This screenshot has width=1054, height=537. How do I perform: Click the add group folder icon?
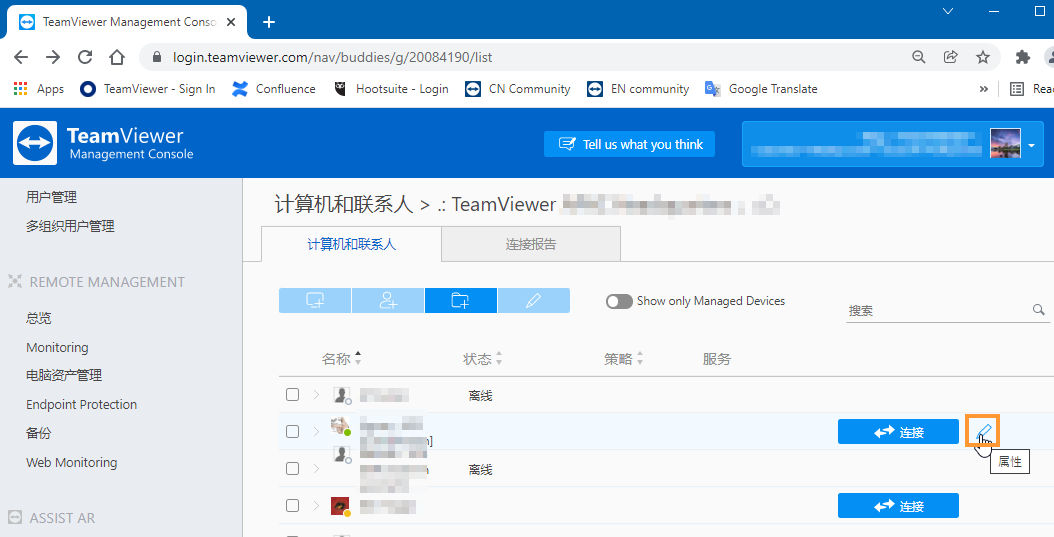[460, 300]
